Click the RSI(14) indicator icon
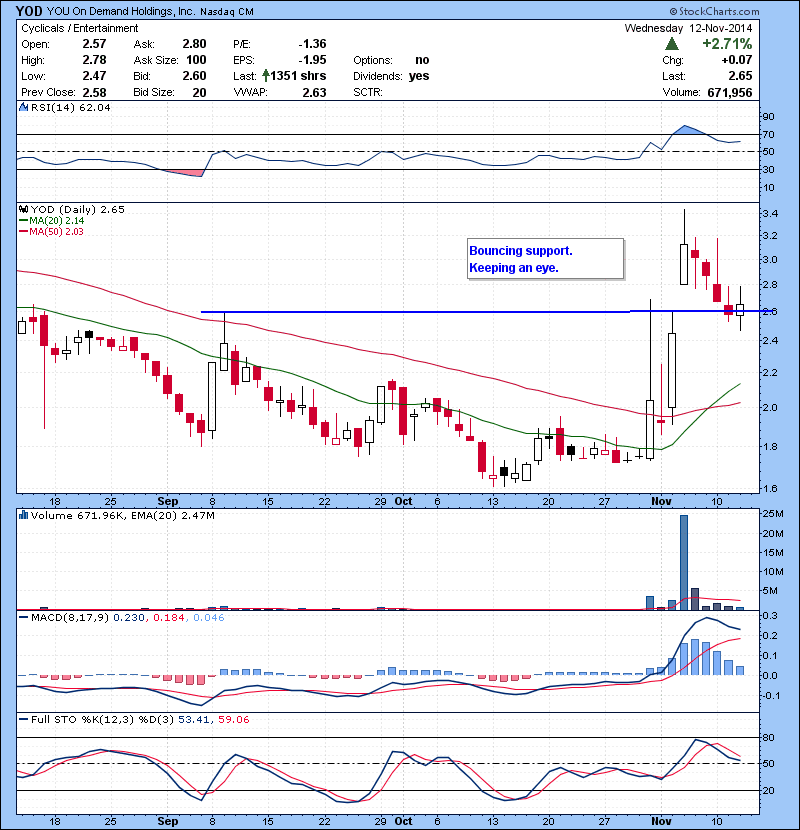The image size is (800, 830). pyautogui.click(x=23, y=107)
